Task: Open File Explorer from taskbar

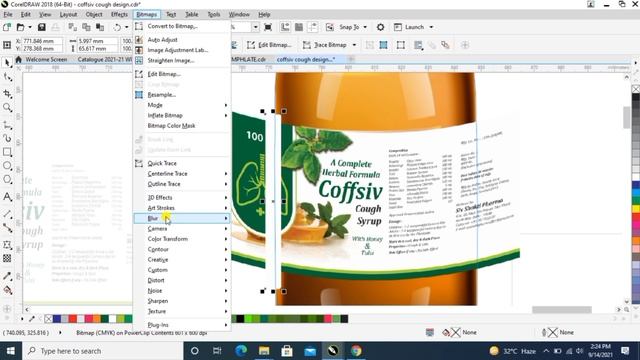Action: tap(264, 351)
